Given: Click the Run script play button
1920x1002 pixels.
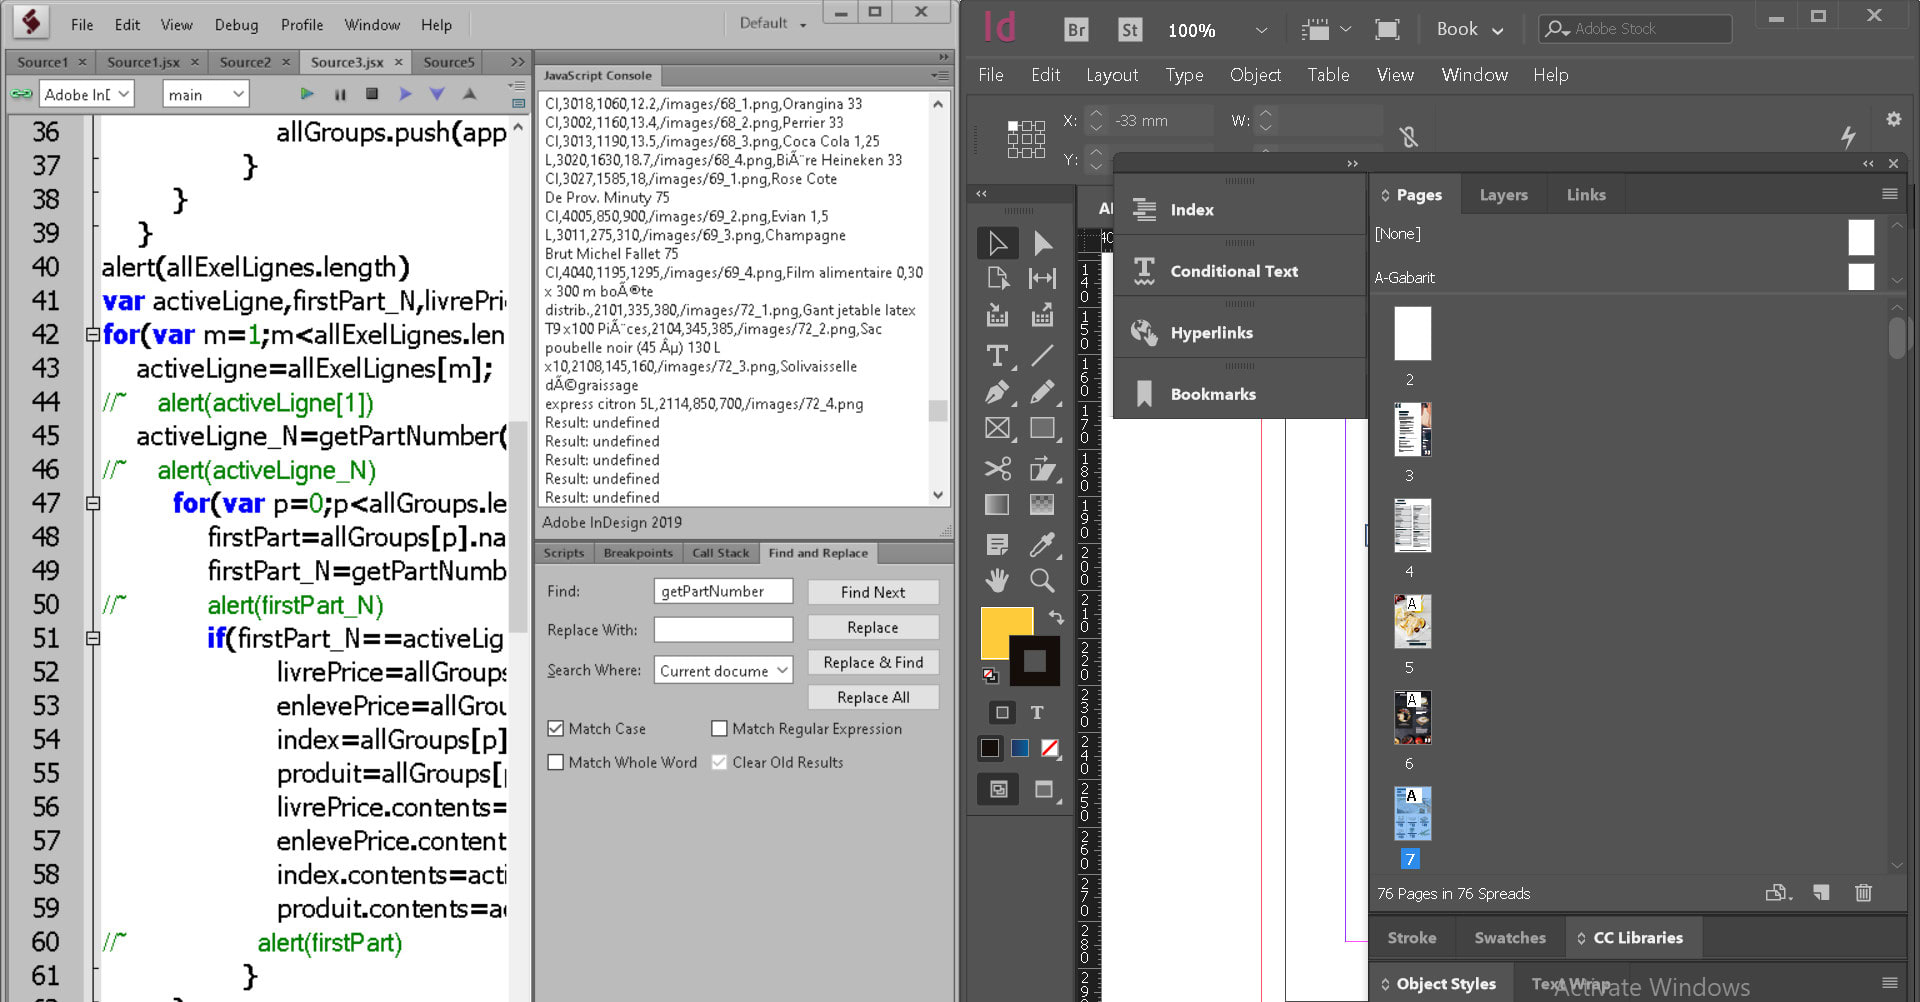Looking at the screenshot, I should coord(307,94).
